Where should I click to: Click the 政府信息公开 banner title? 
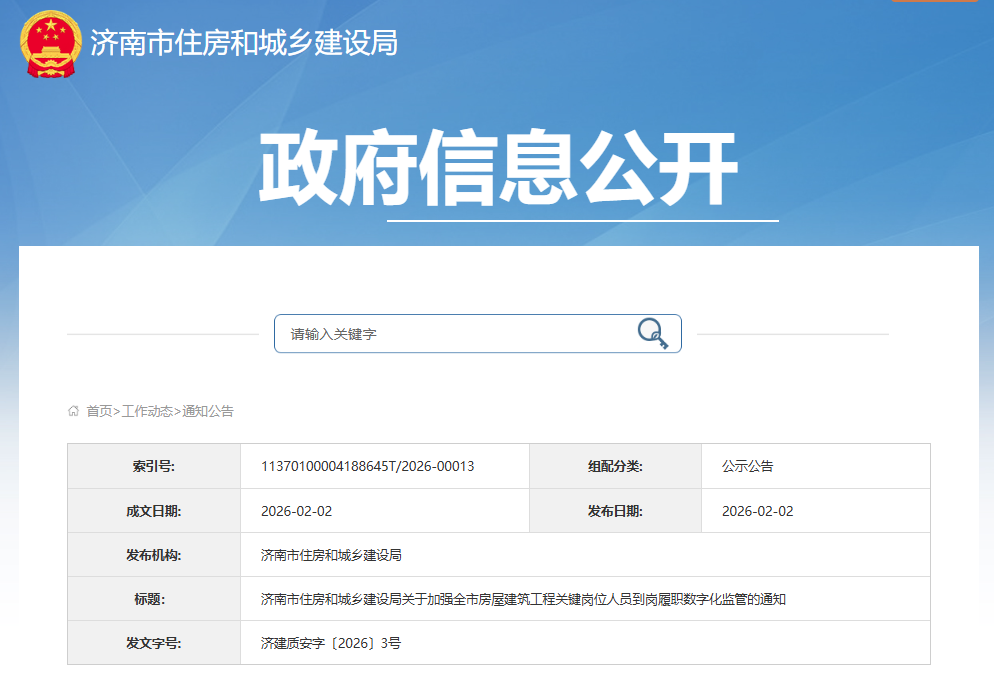(497, 166)
